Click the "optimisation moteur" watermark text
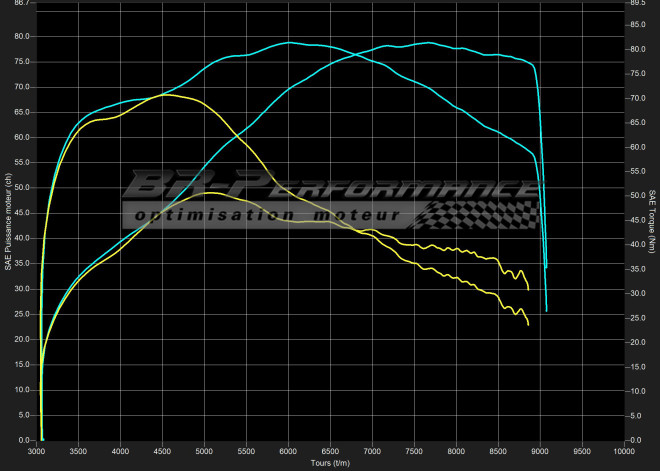660x471 pixels. 265,215
